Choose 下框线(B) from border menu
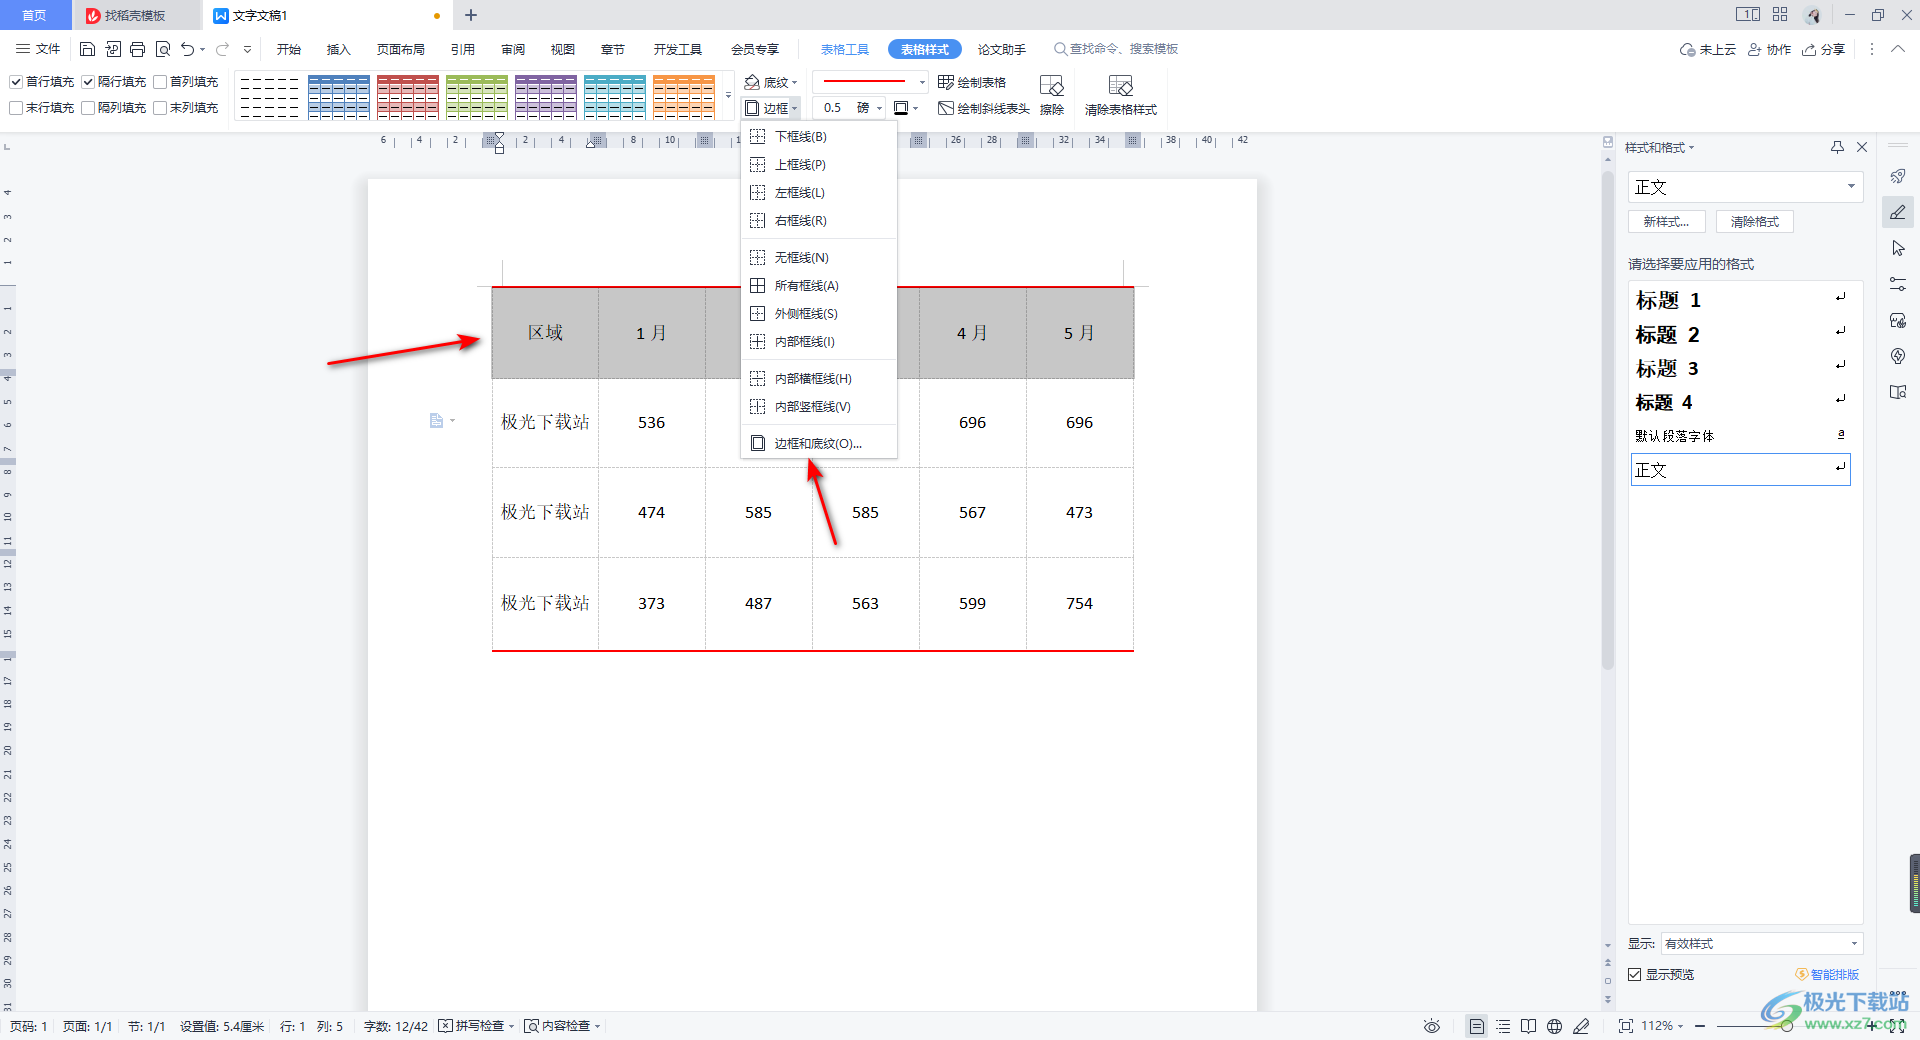This screenshot has height=1040, width=1920. click(818, 136)
